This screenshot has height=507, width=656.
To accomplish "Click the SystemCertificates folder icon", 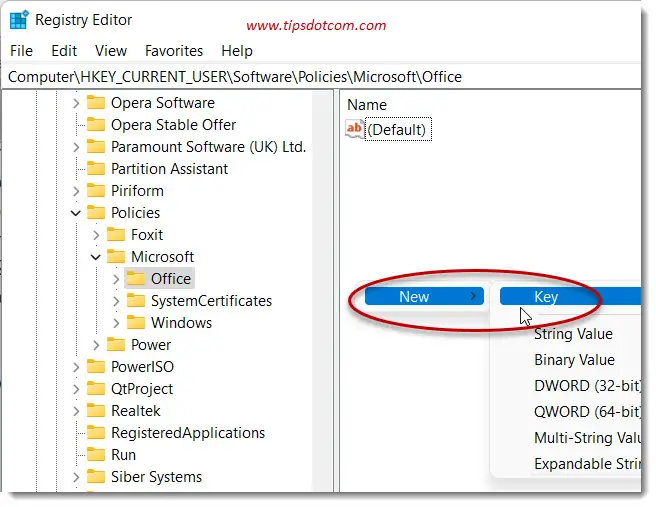I will (136, 301).
